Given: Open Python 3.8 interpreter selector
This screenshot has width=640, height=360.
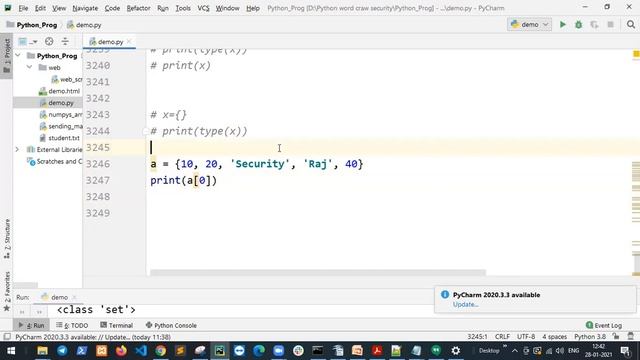Looking at the screenshot, I should pos(590,337).
